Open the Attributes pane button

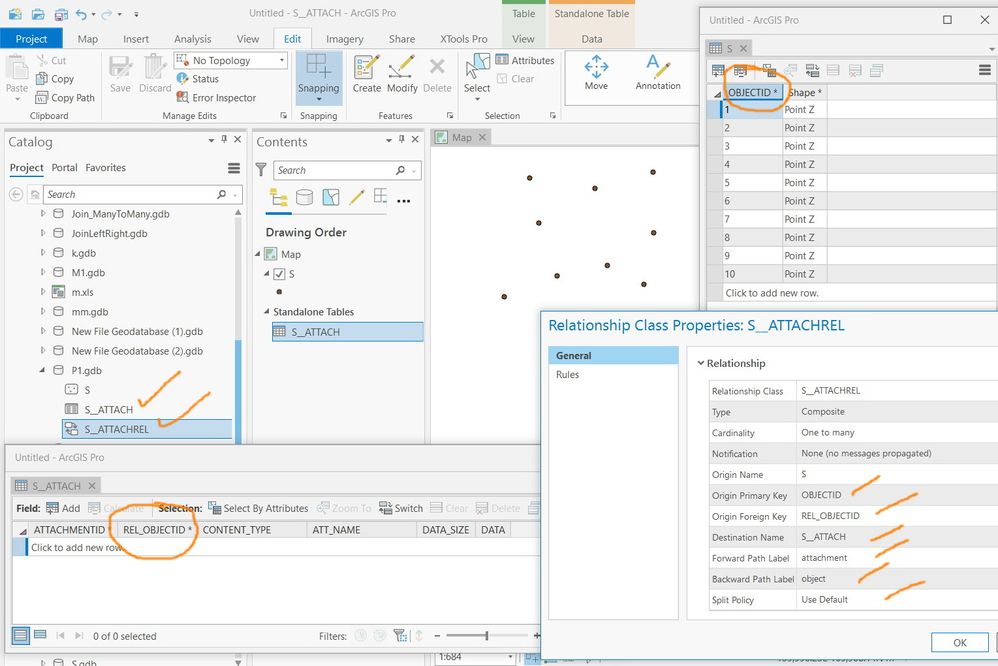(525, 60)
